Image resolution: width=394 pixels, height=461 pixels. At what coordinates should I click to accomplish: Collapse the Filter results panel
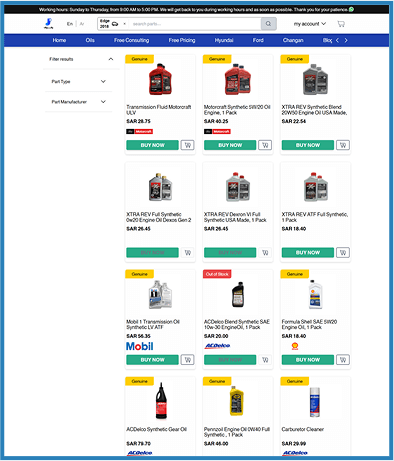(x=111, y=59)
